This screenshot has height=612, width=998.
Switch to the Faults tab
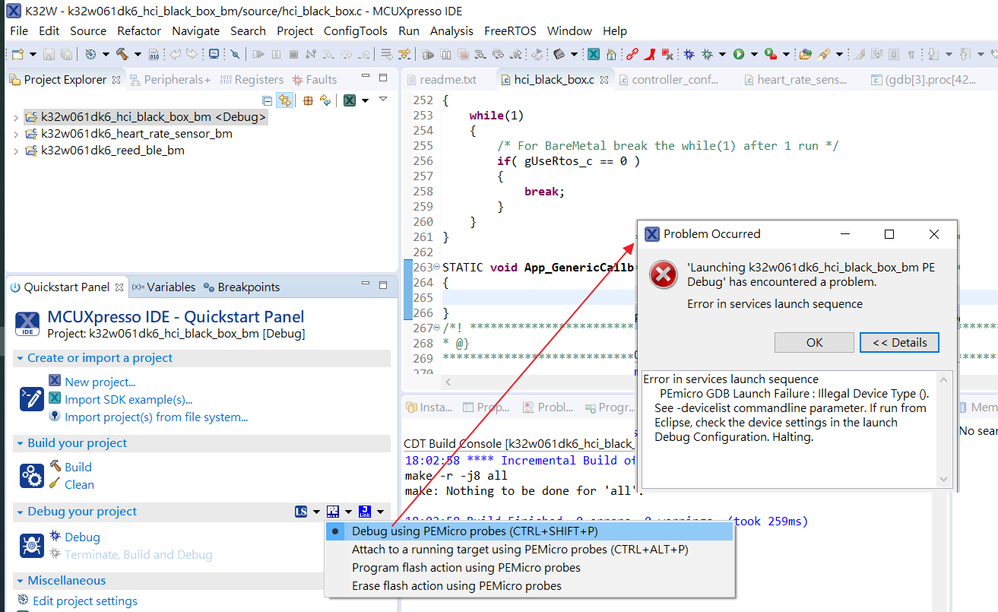coord(314,80)
